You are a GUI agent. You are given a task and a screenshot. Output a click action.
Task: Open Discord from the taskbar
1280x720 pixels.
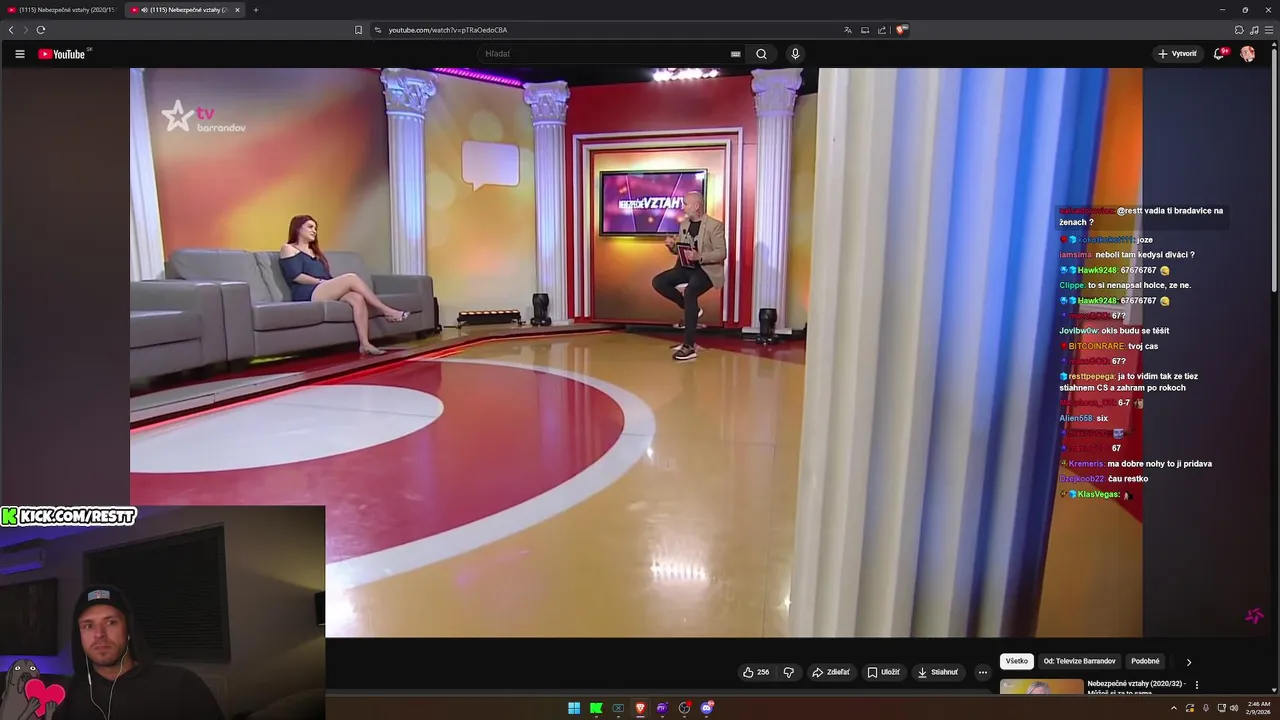pyautogui.click(x=707, y=708)
